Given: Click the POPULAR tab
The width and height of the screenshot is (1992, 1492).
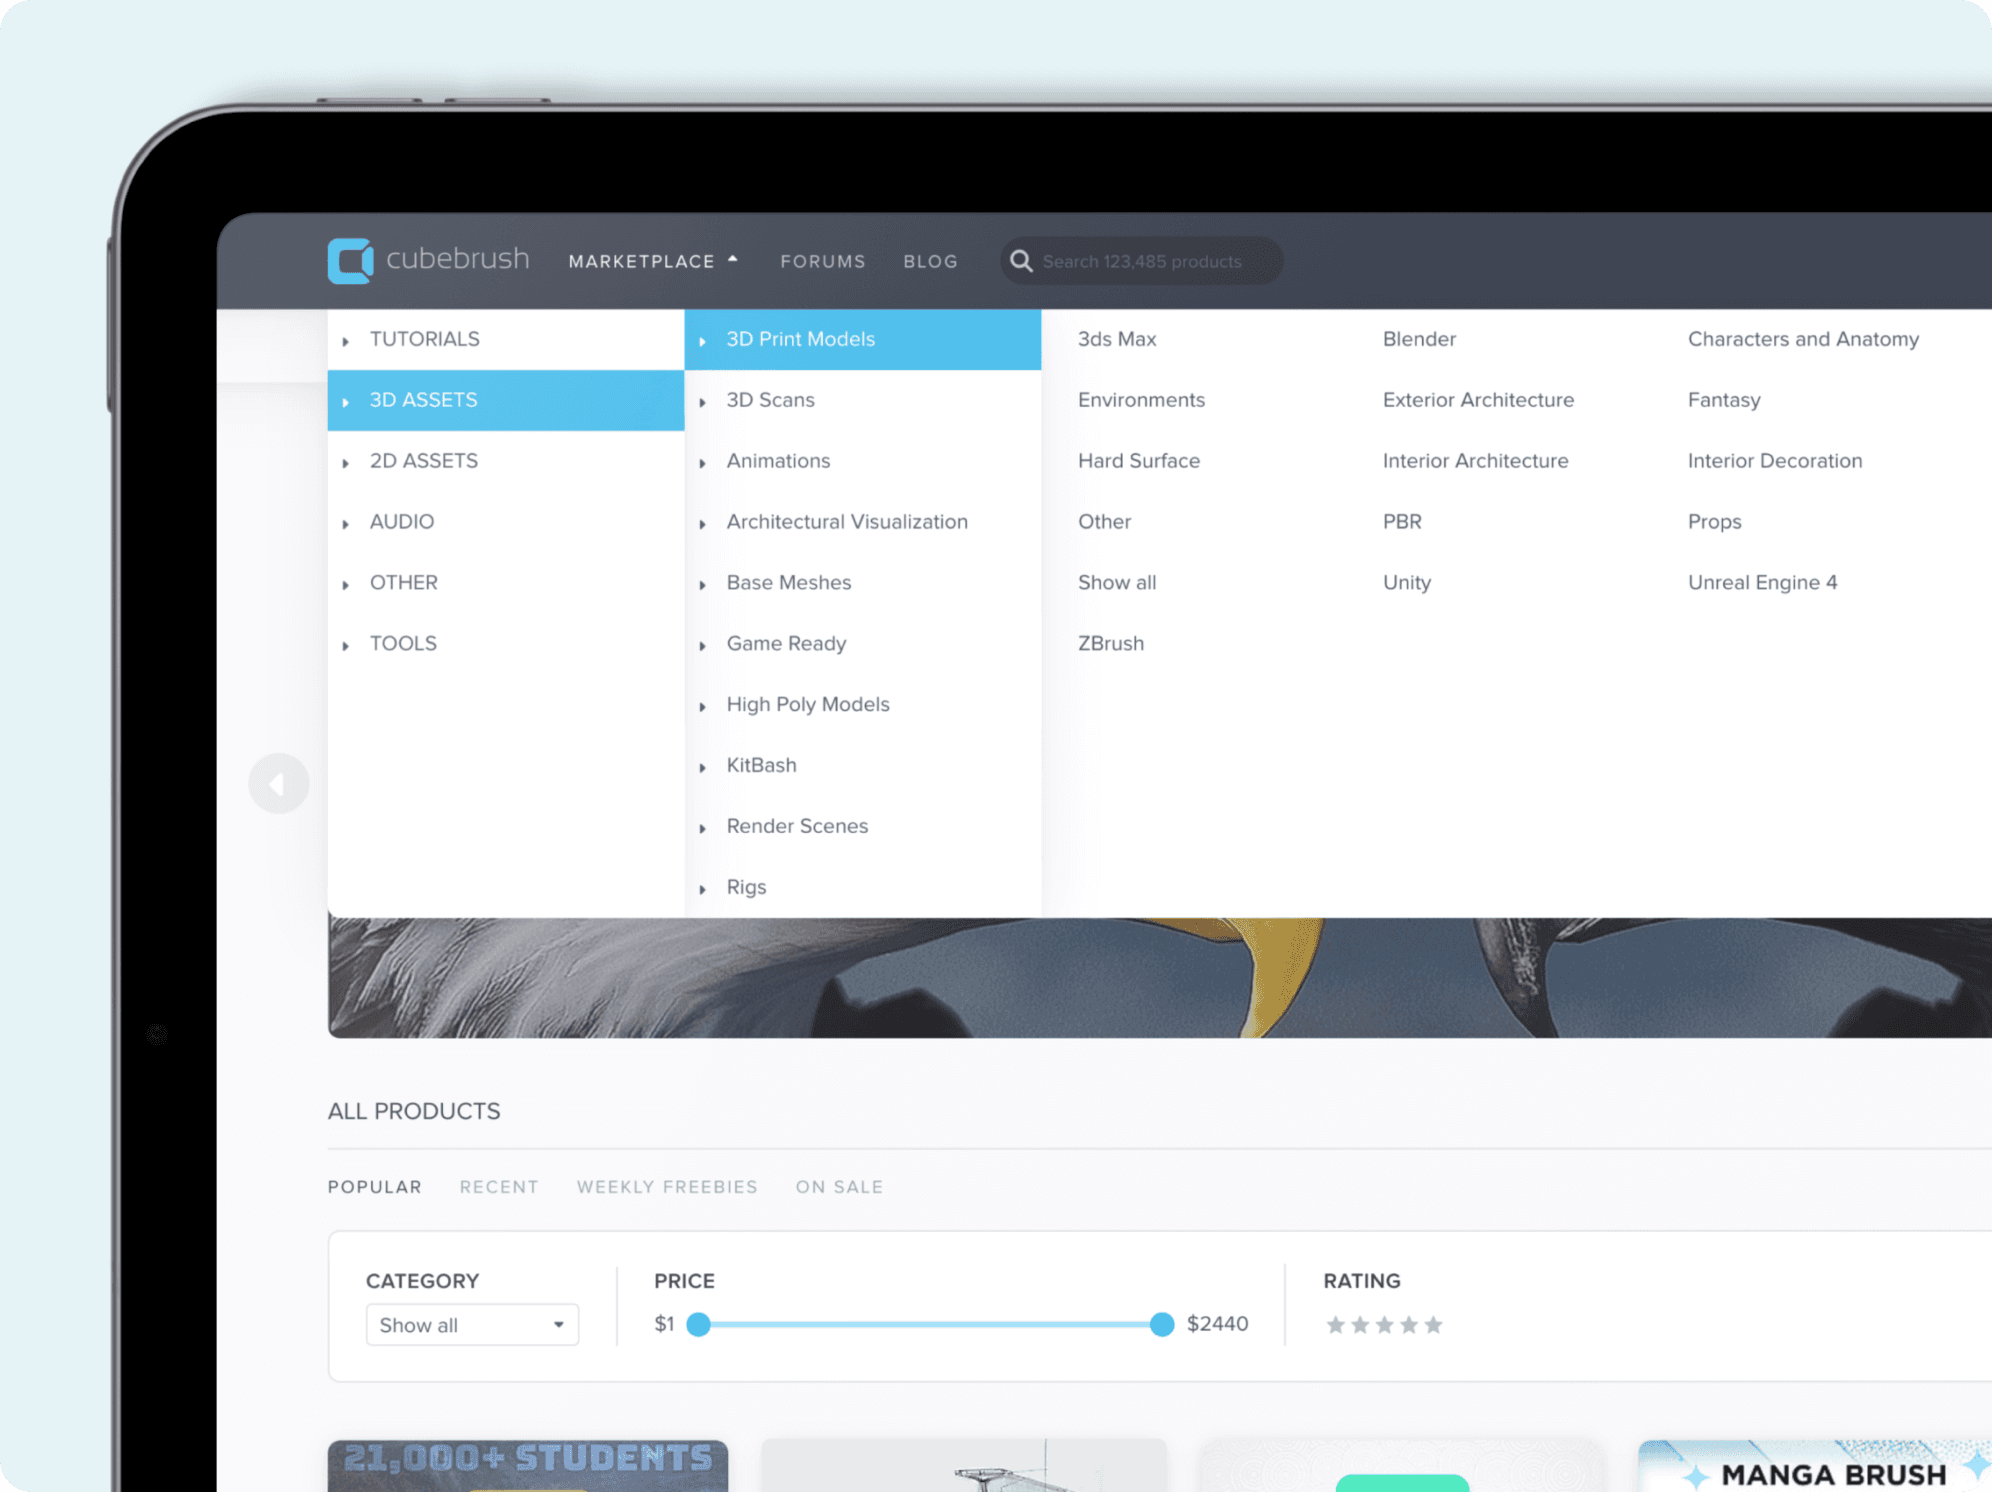Looking at the screenshot, I should point(375,1185).
